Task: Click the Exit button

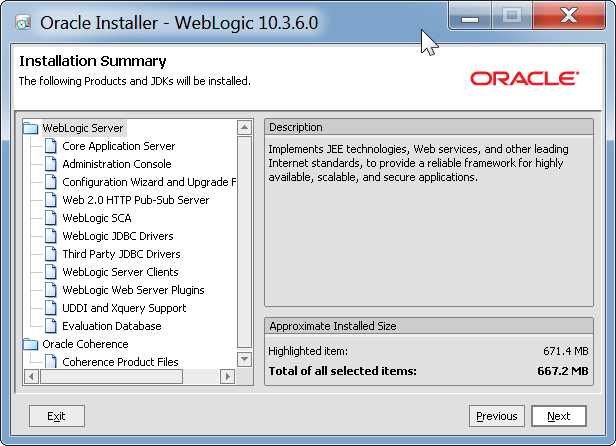Action: click(x=57, y=416)
